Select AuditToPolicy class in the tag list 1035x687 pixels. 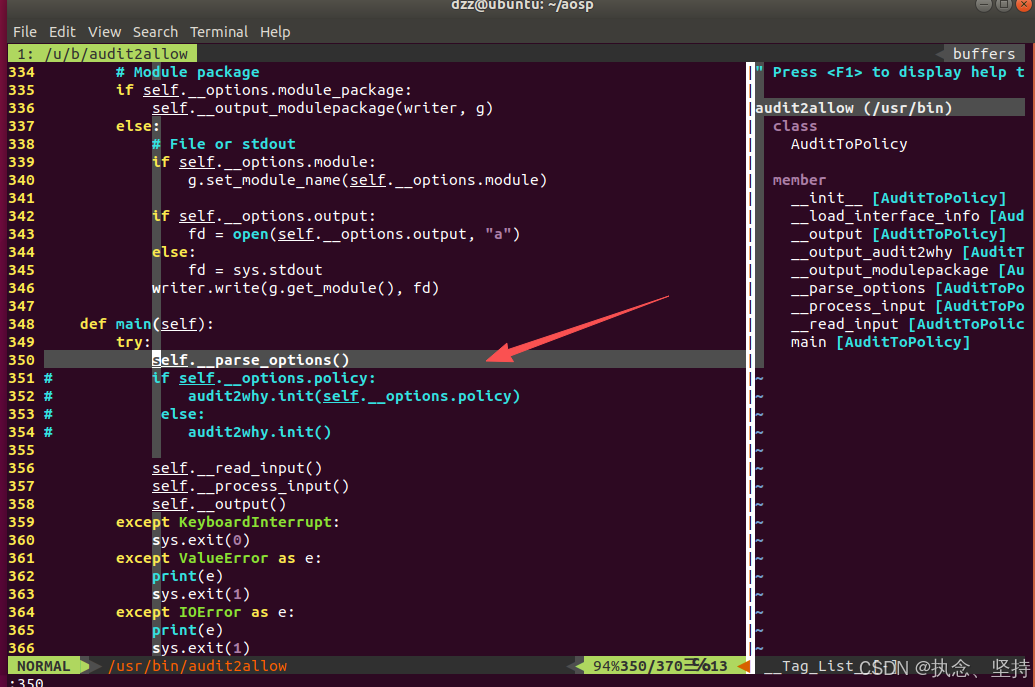point(849,144)
